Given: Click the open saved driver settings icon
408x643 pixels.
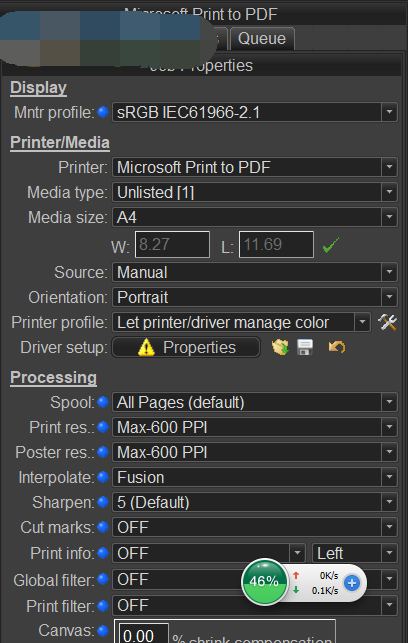Looking at the screenshot, I should tap(280, 347).
